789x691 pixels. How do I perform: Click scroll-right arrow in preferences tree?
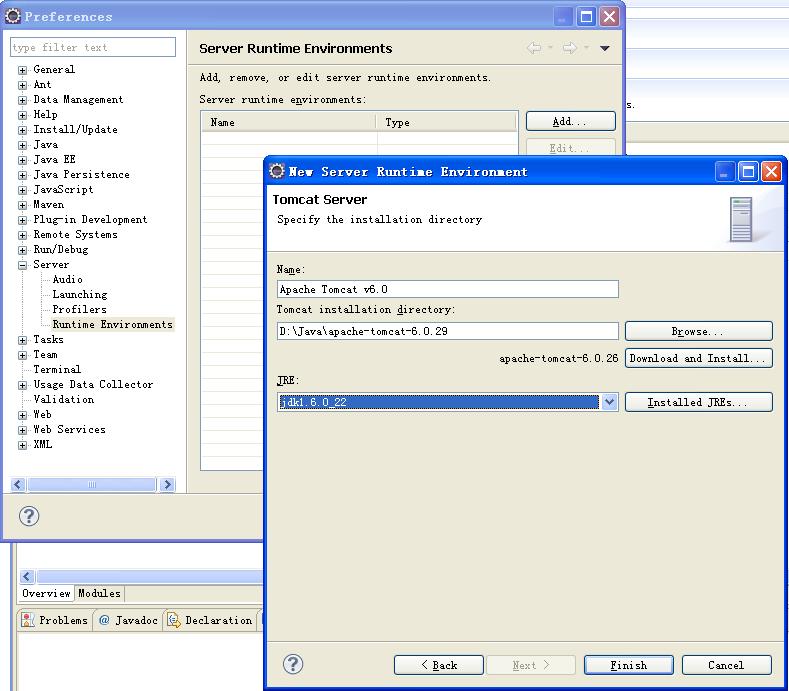pos(168,485)
